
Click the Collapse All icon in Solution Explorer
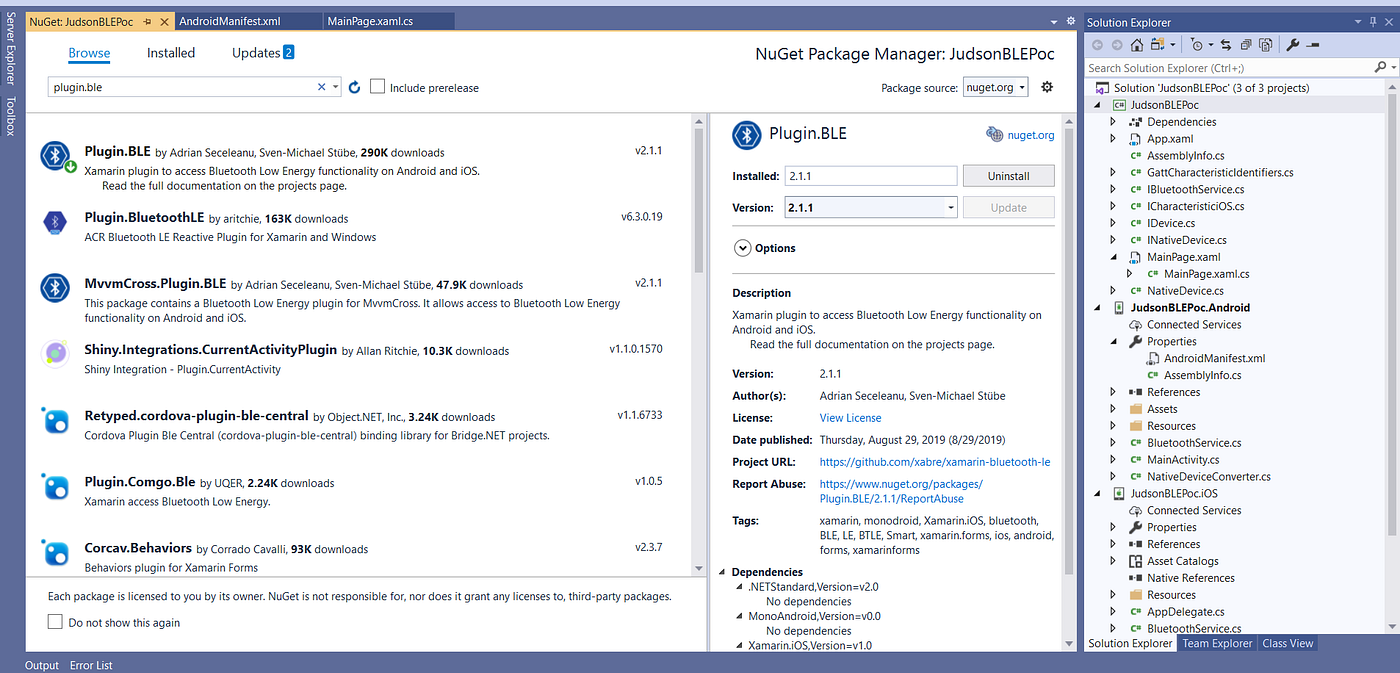pyautogui.click(x=1246, y=45)
